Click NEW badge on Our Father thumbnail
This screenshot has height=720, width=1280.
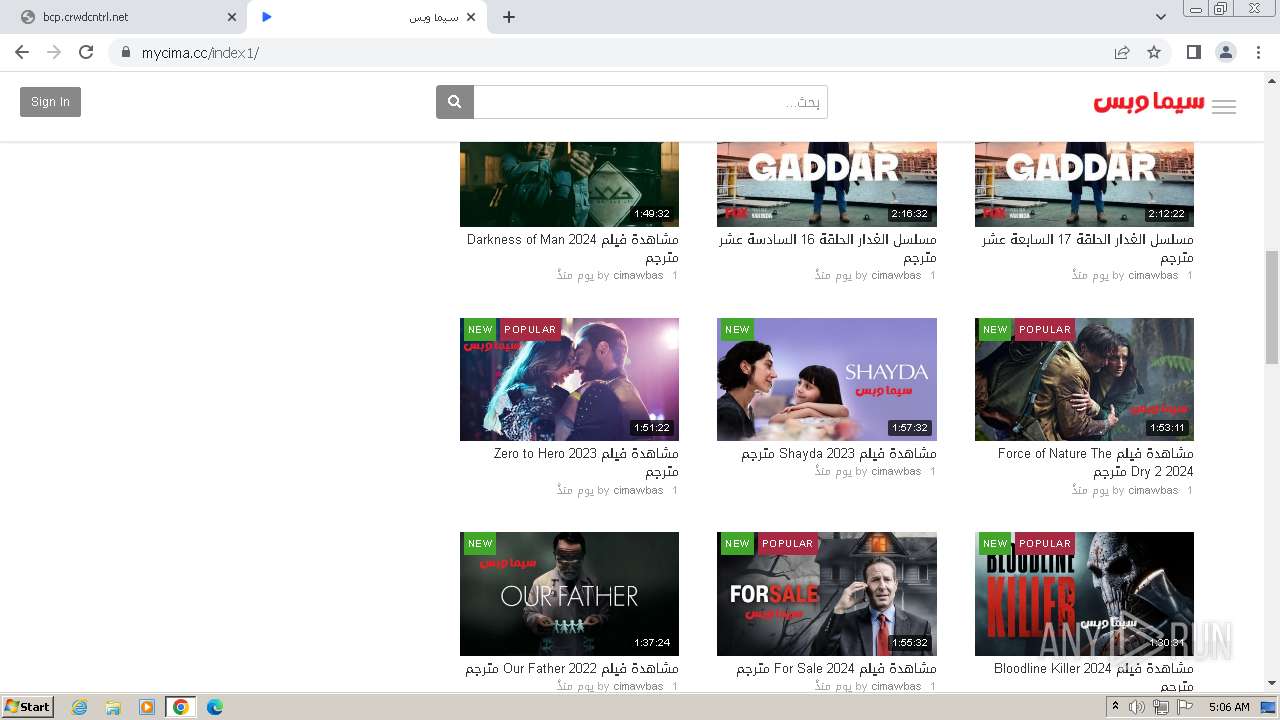point(480,544)
